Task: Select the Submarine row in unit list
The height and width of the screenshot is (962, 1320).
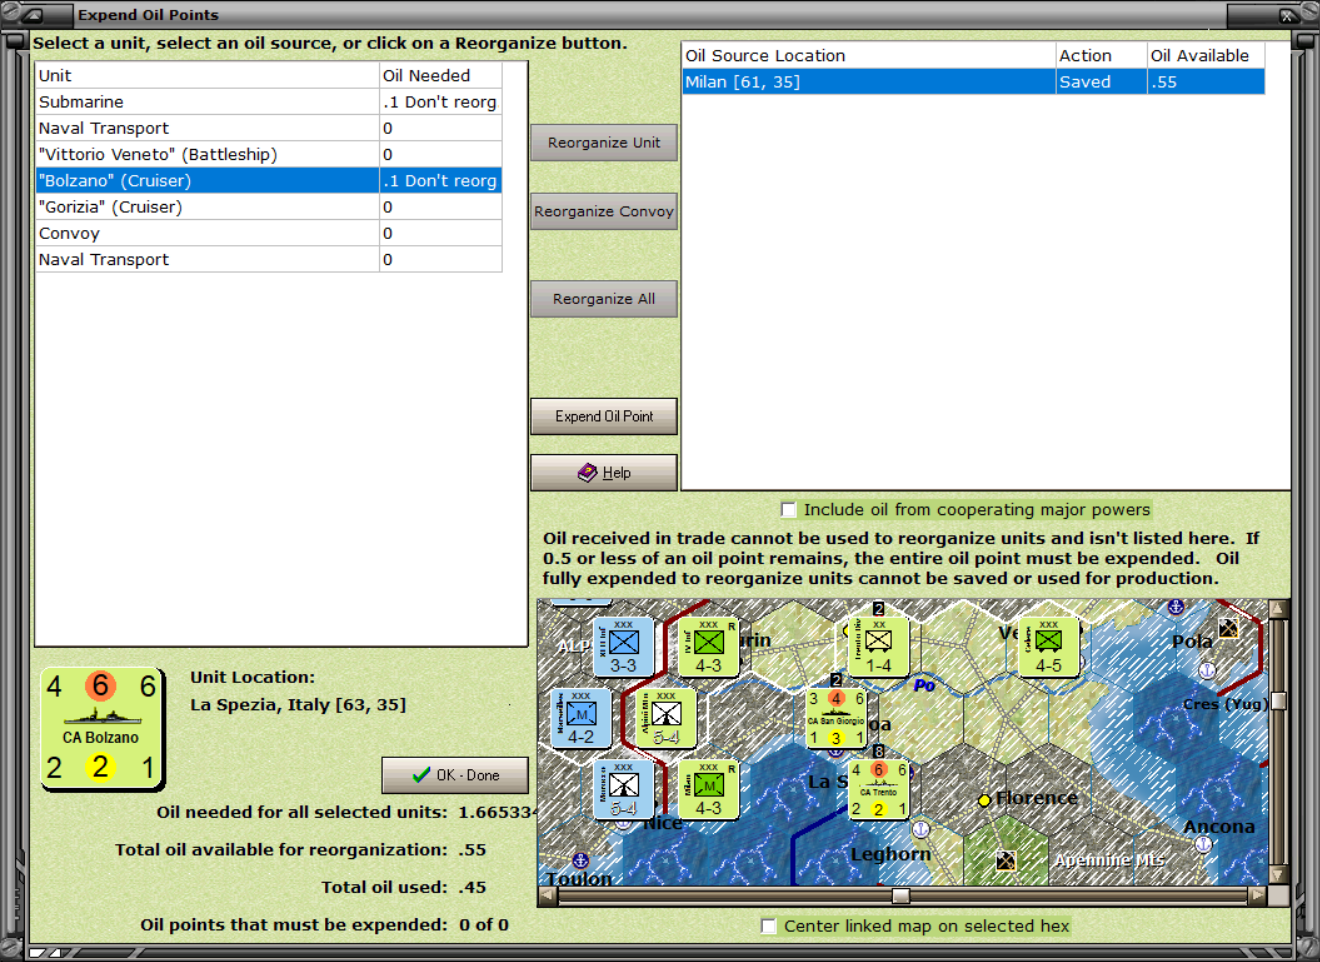Action: (x=268, y=101)
